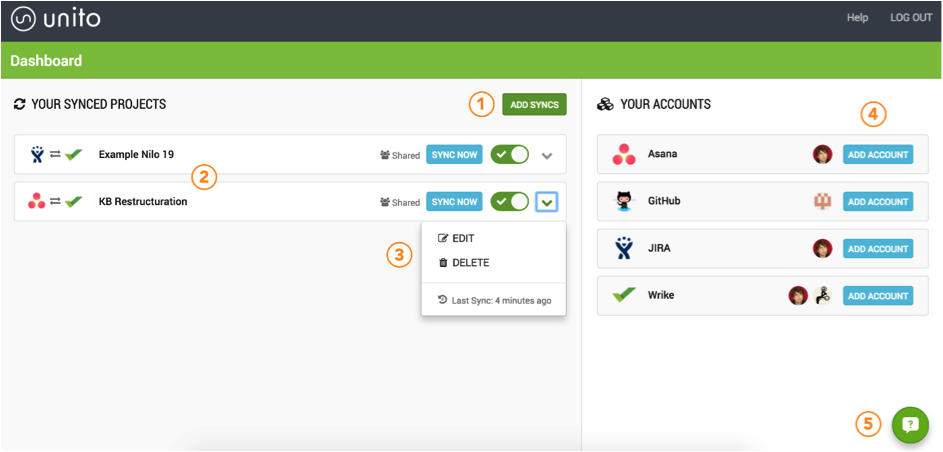Image resolution: width=943 pixels, height=452 pixels.
Task: Click LOG OUT in the header
Action: pos(911,18)
